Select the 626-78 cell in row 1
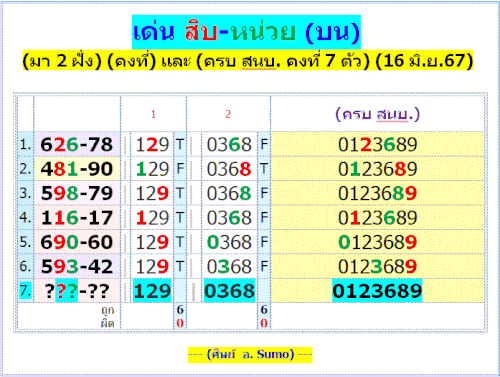This screenshot has width=500, height=377. coord(77,145)
